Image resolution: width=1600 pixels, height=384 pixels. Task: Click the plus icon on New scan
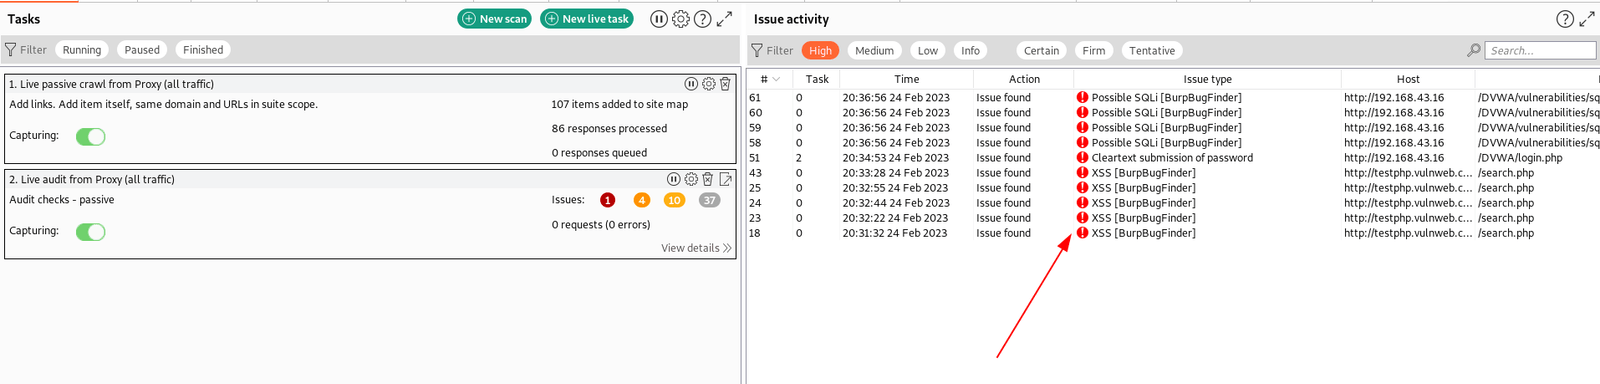pos(469,19)
